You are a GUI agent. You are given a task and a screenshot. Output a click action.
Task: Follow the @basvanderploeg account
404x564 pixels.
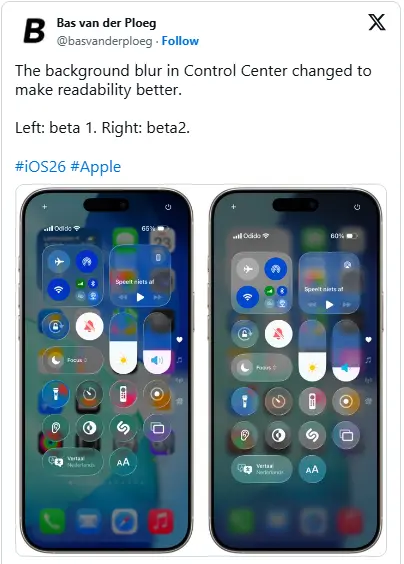(180, 41)
